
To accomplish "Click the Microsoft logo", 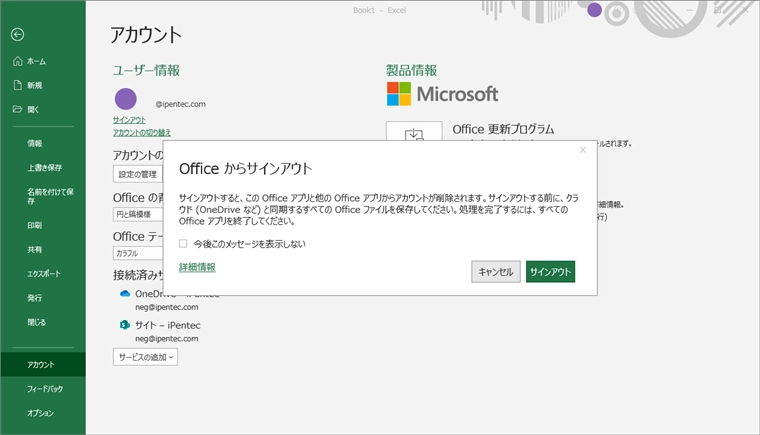I will [x=442, y=94].
